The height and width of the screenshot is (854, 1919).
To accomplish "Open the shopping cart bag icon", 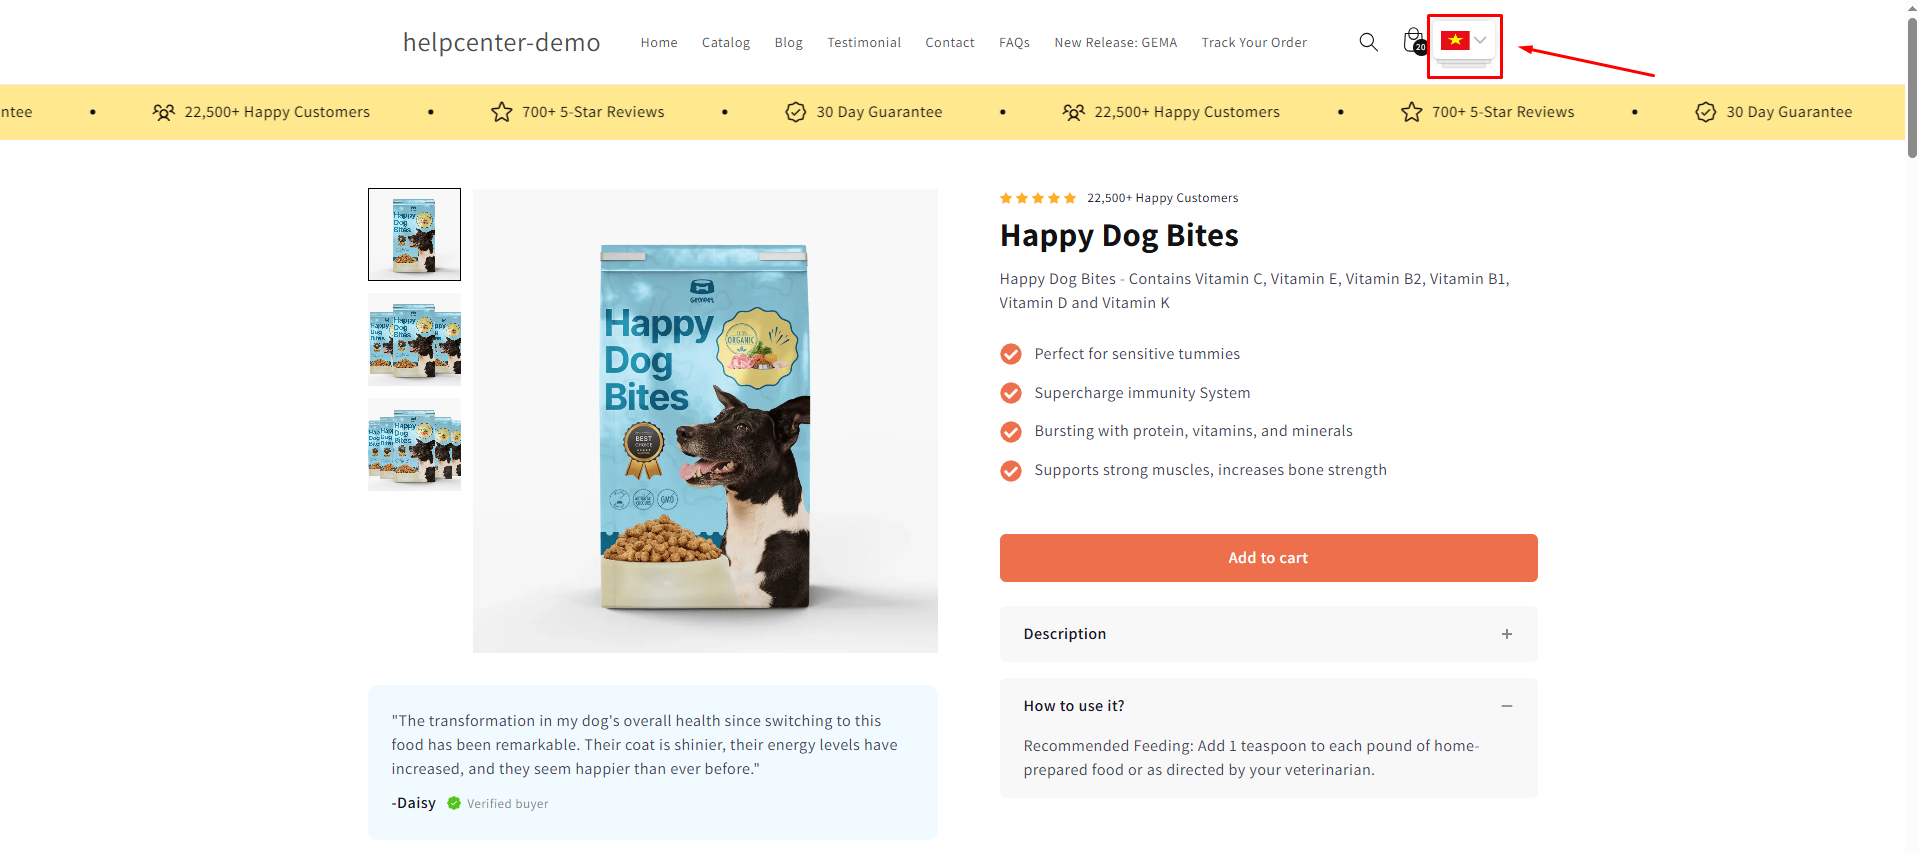I will 1413,41.
